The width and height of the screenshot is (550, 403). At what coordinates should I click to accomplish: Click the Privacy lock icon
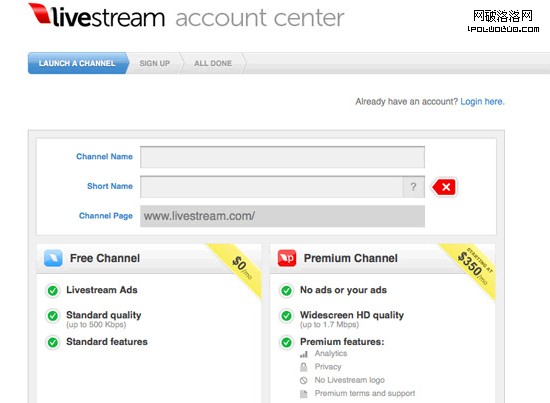pos(304,367)
